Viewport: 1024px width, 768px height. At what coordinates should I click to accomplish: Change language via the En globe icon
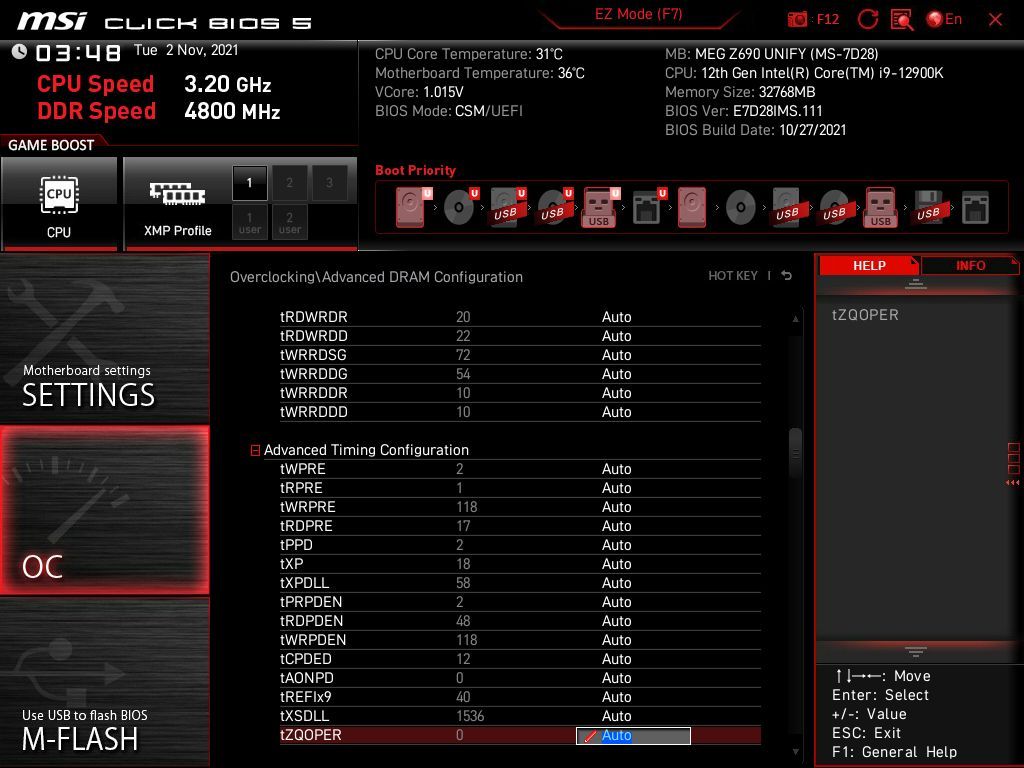[x=944, y=19]
